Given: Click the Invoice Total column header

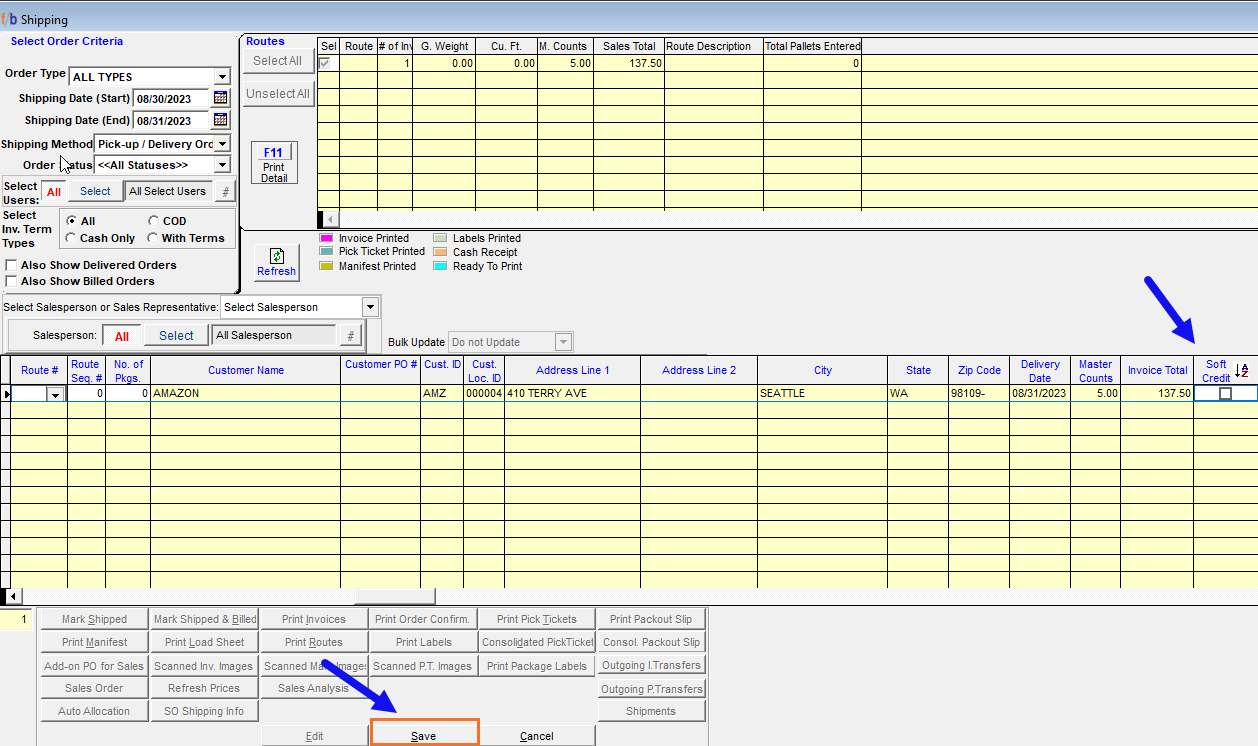Looking at the screenshot, I should [x=1157, y=370].
